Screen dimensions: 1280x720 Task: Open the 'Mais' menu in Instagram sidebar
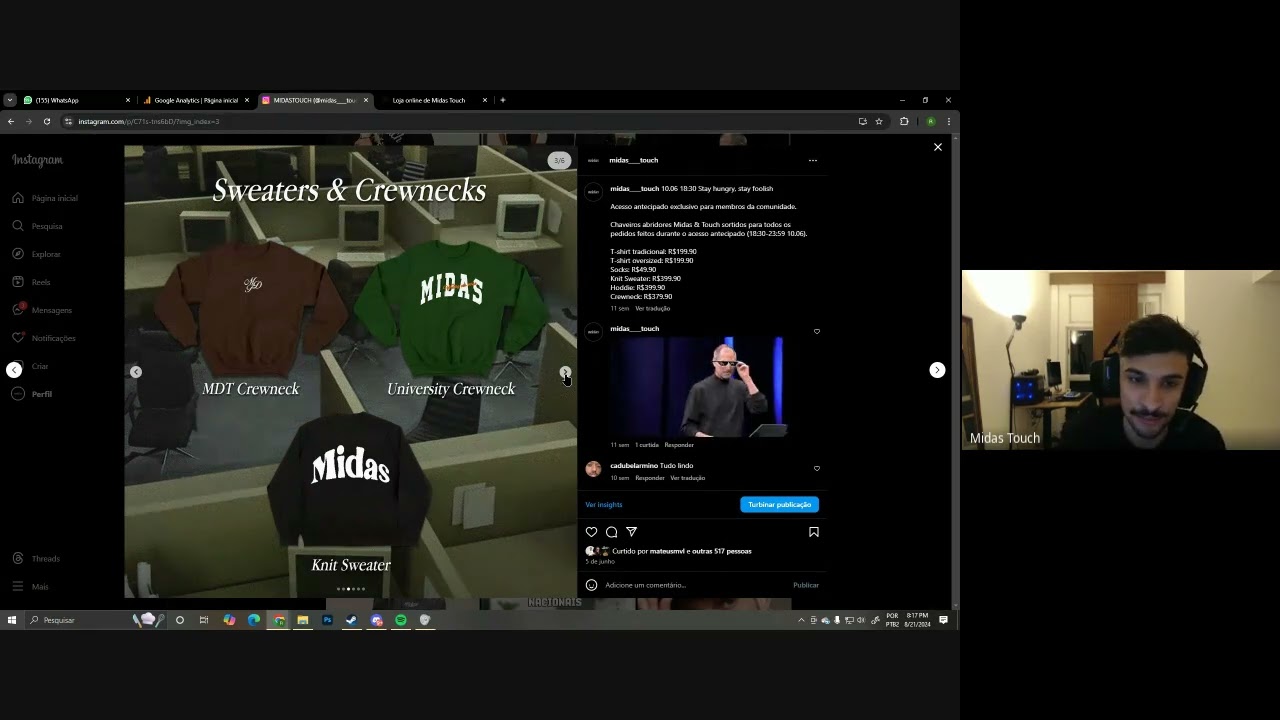click(30, 587)
